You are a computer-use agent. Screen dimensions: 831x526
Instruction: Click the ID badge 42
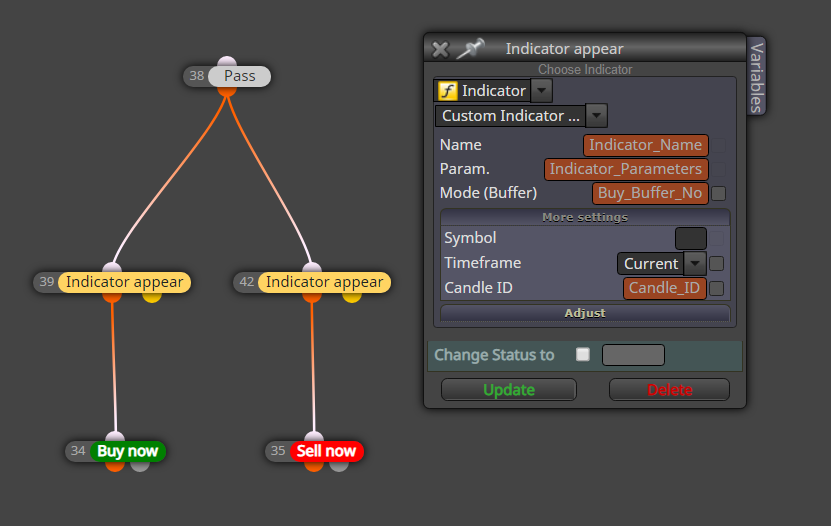(246, 282)
